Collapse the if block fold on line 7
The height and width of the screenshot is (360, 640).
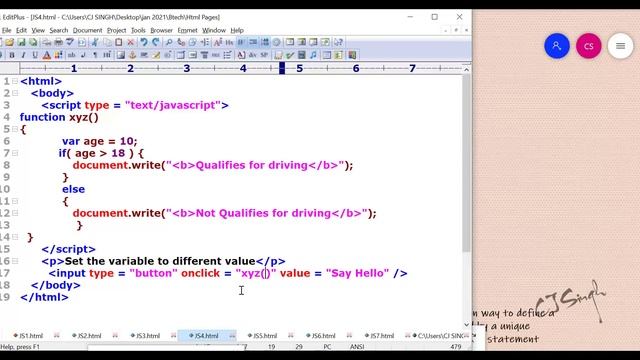point(15,153)
